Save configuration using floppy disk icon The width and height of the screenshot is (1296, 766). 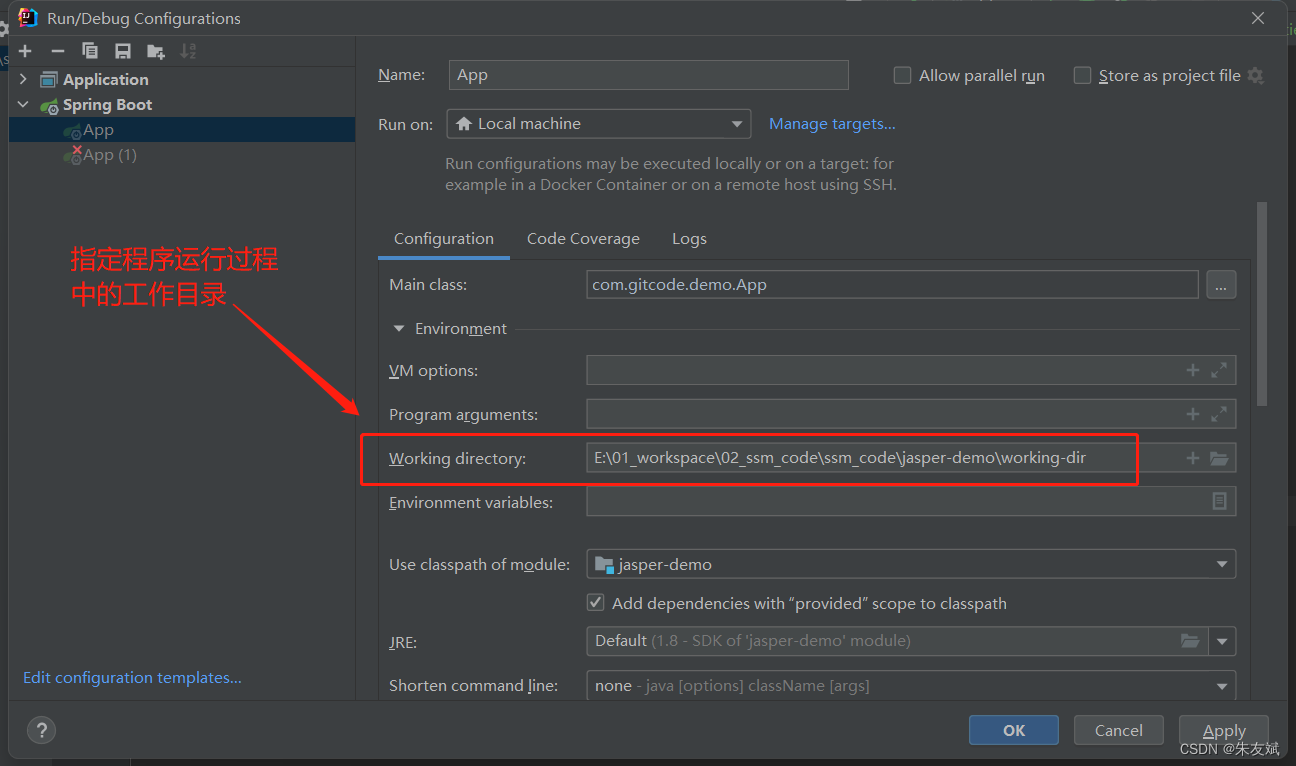[122, 51]
